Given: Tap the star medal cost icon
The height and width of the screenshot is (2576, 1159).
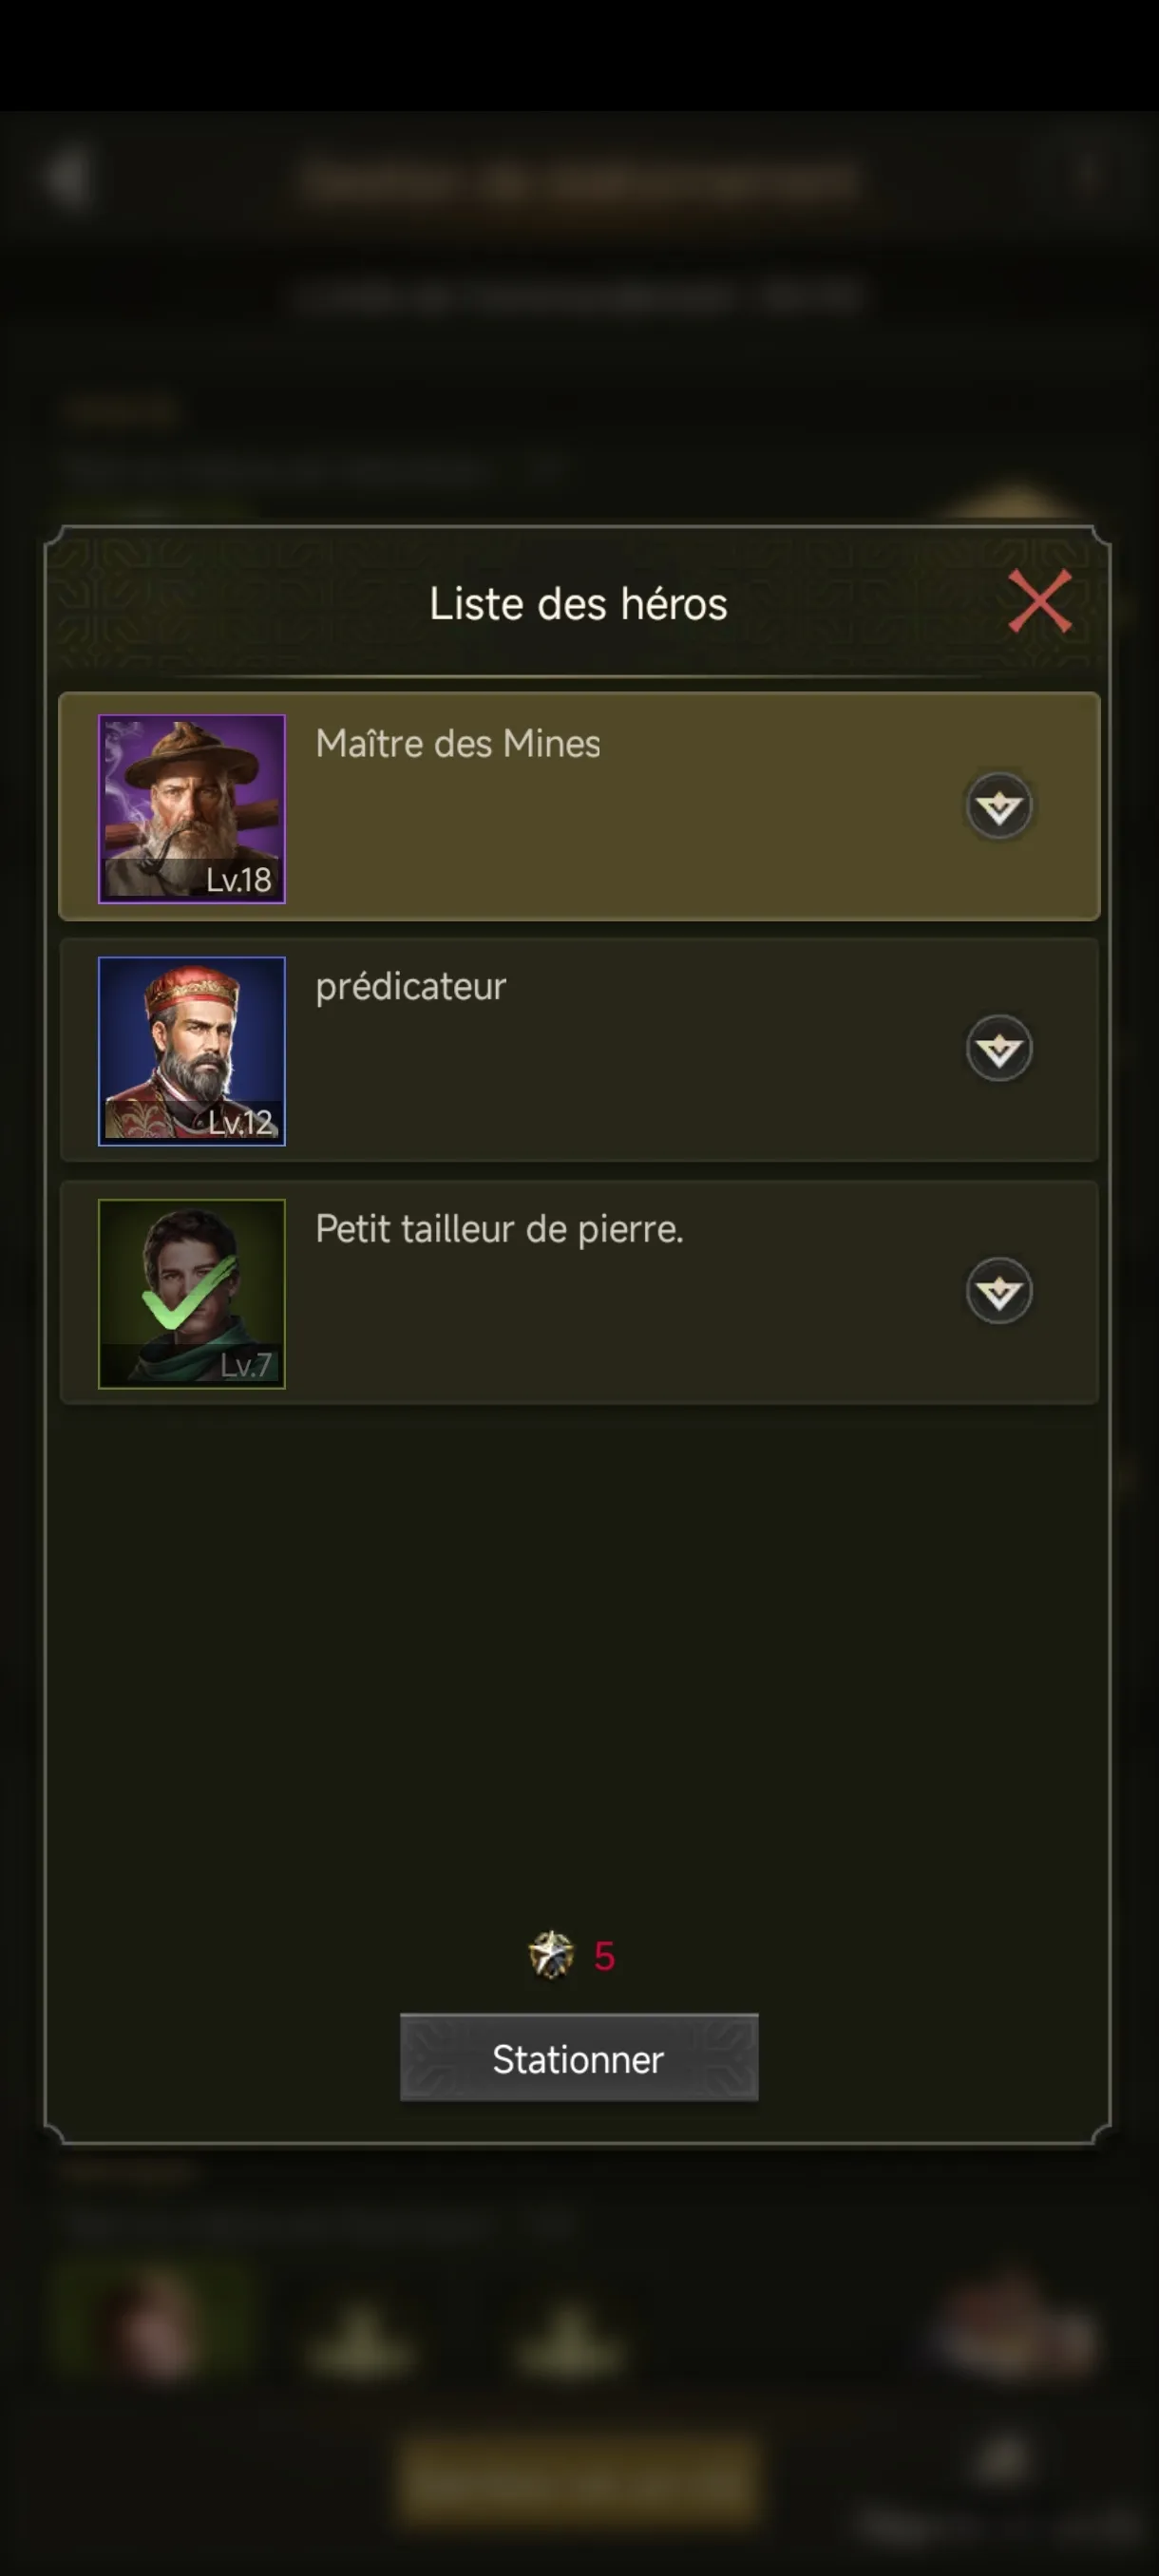Looking at the screenshot, I should [552, 1955].
